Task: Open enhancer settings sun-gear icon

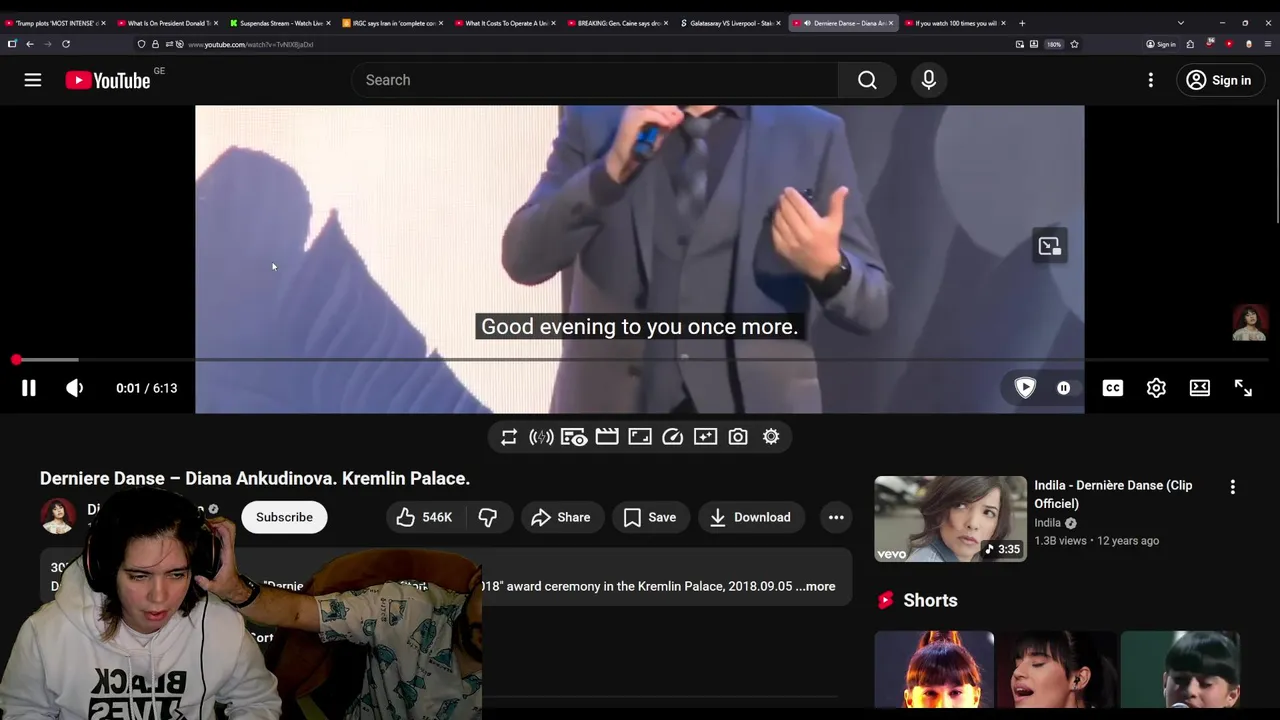Action: click(x=771, y=437)
